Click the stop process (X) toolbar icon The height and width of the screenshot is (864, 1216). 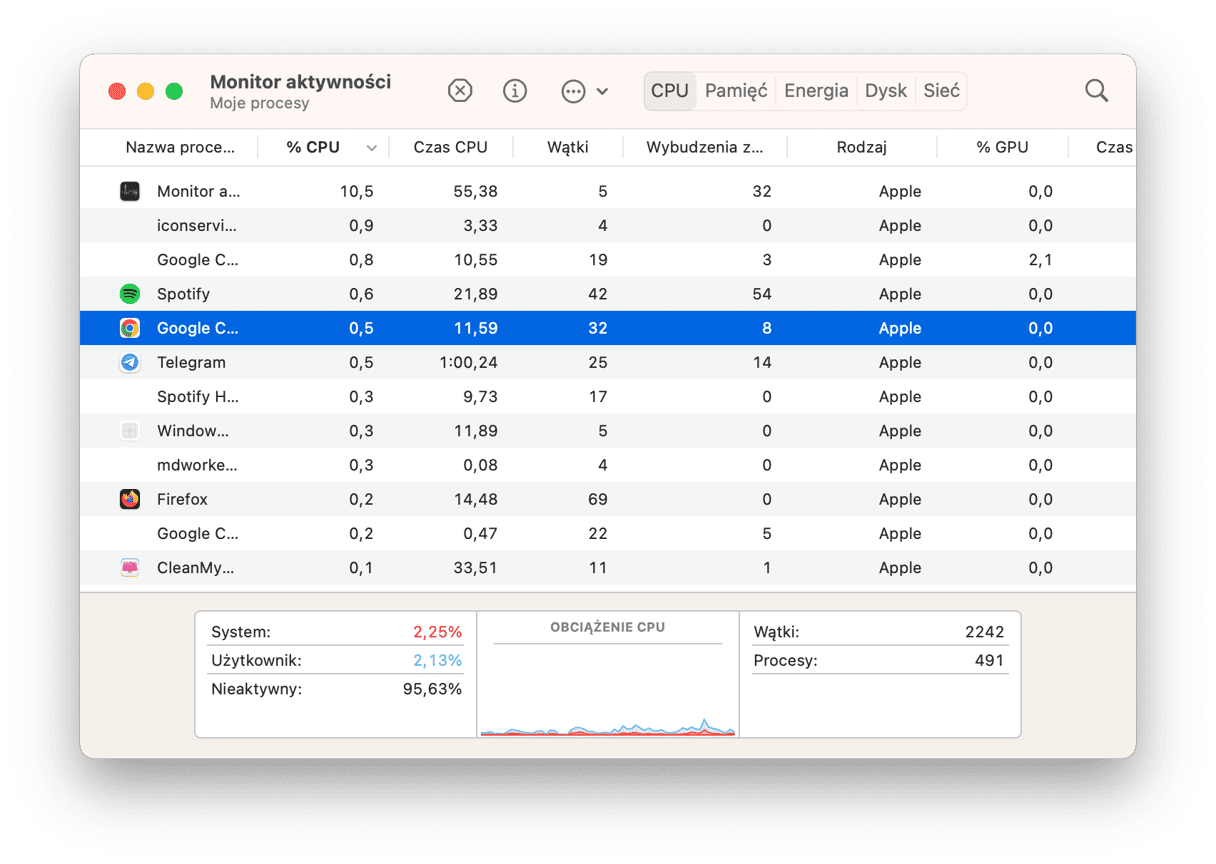click(459, 91)
